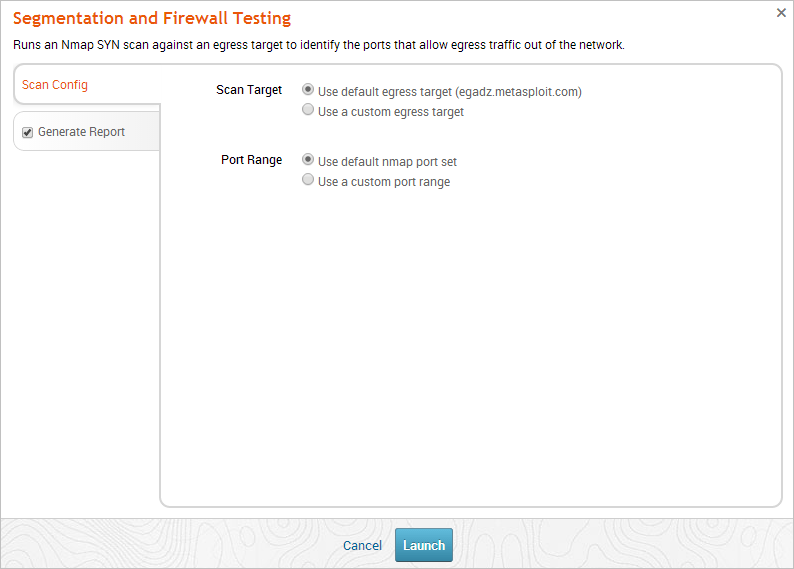Click the Nmap SYN scan description text
The image size is (794, 569).
(x=318, y=45)
